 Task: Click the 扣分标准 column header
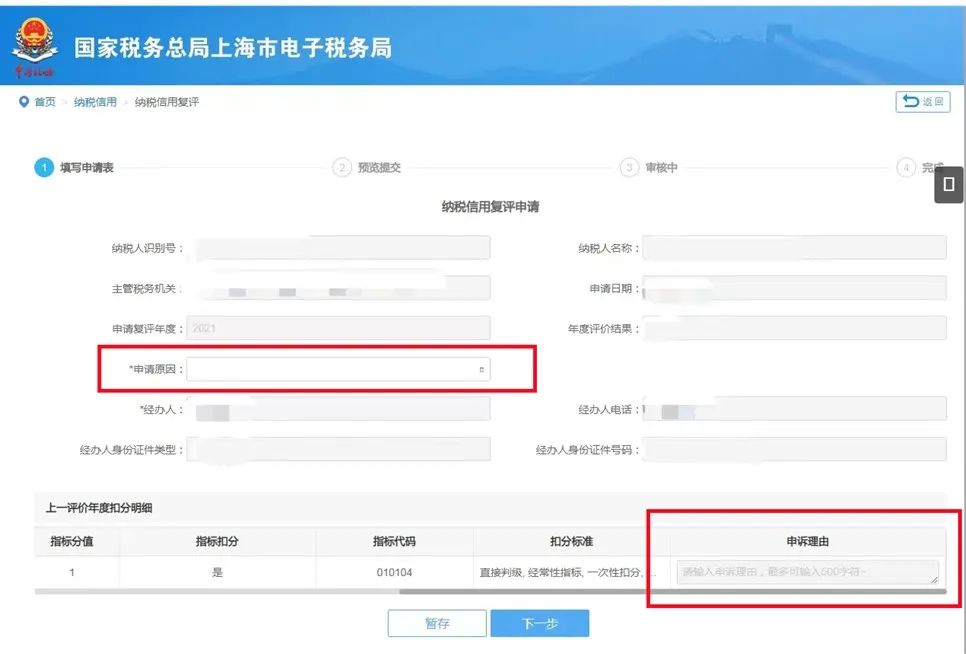(x=572, y=542)
